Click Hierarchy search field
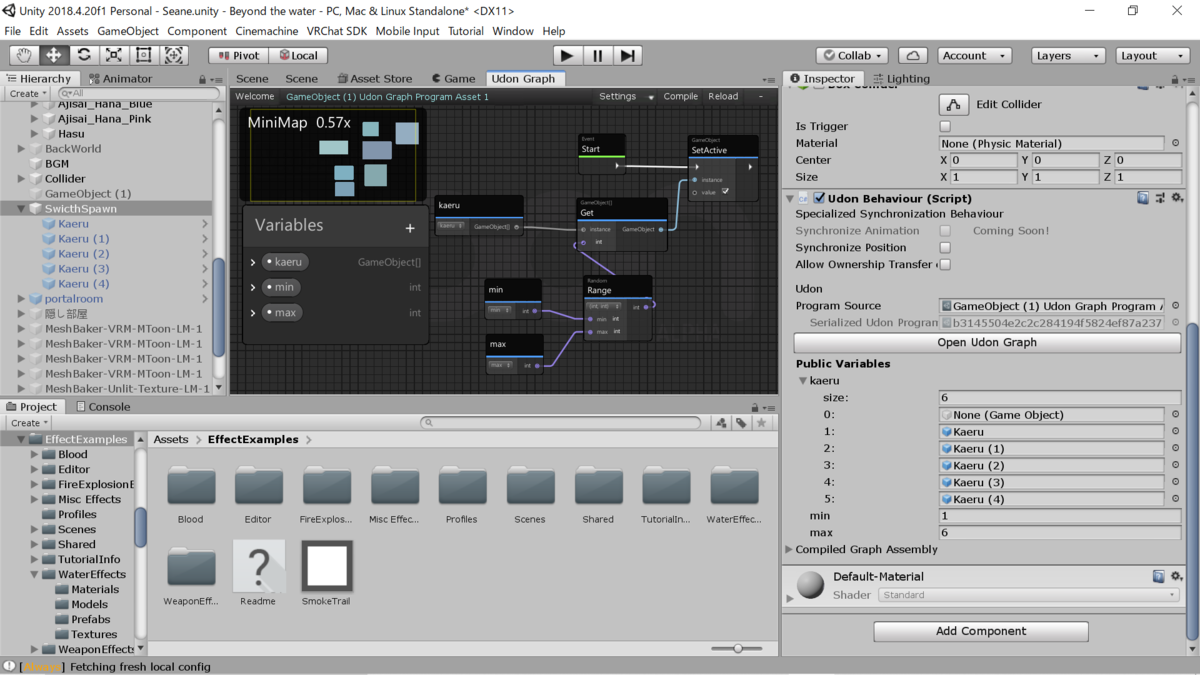The image size is (1200, 675). pyautogui.click(x=138, y=93)
